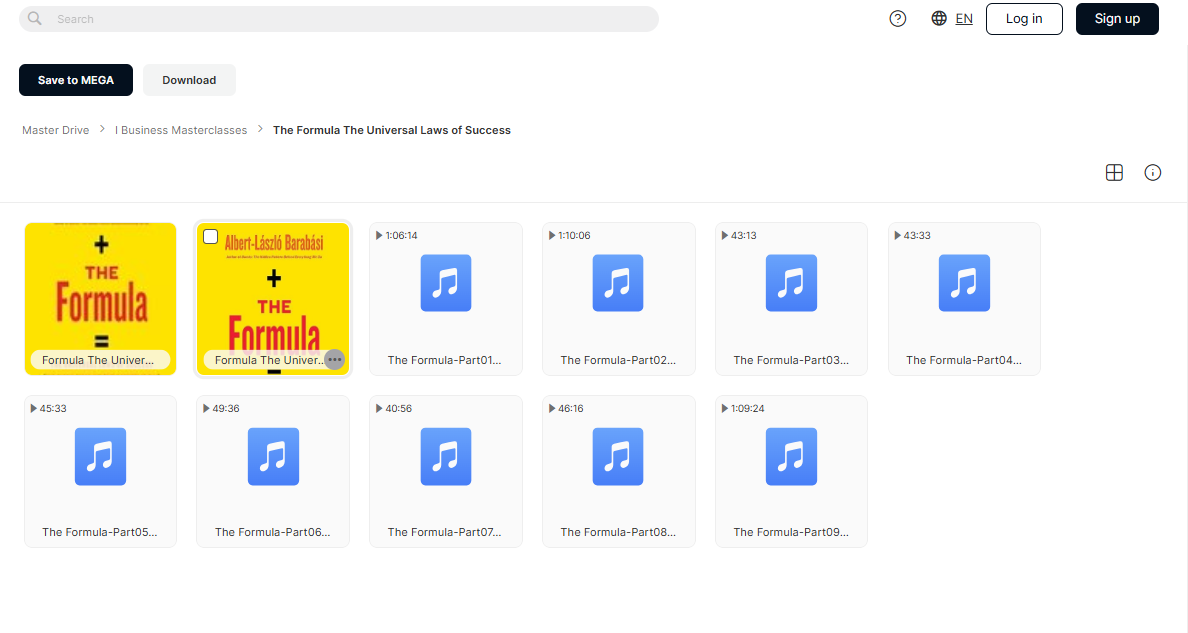
Task: Click file name The Formula-Part05...
Action: click(x=100, y=532)
